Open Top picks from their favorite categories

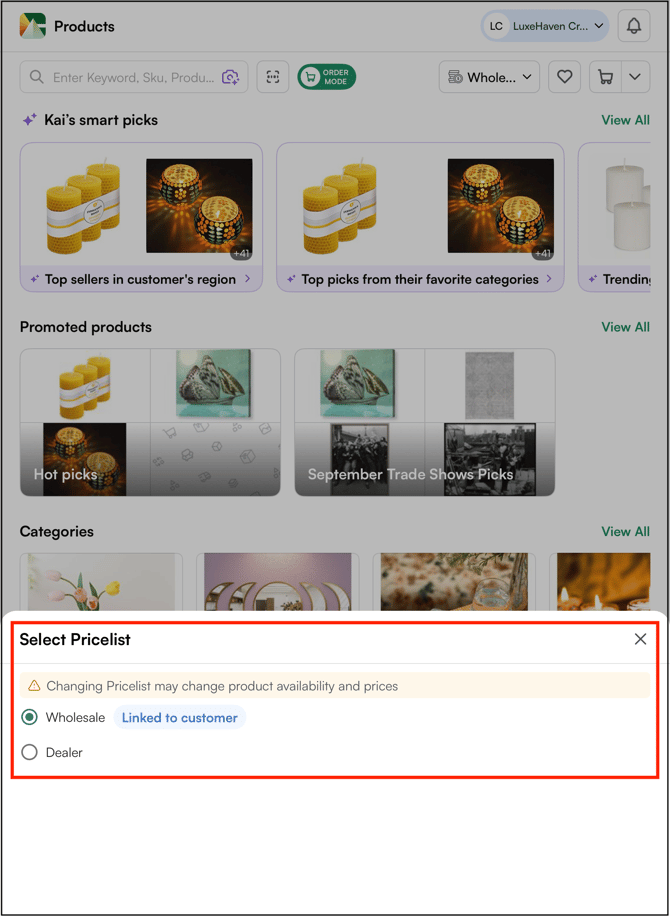tap(420, 280)
